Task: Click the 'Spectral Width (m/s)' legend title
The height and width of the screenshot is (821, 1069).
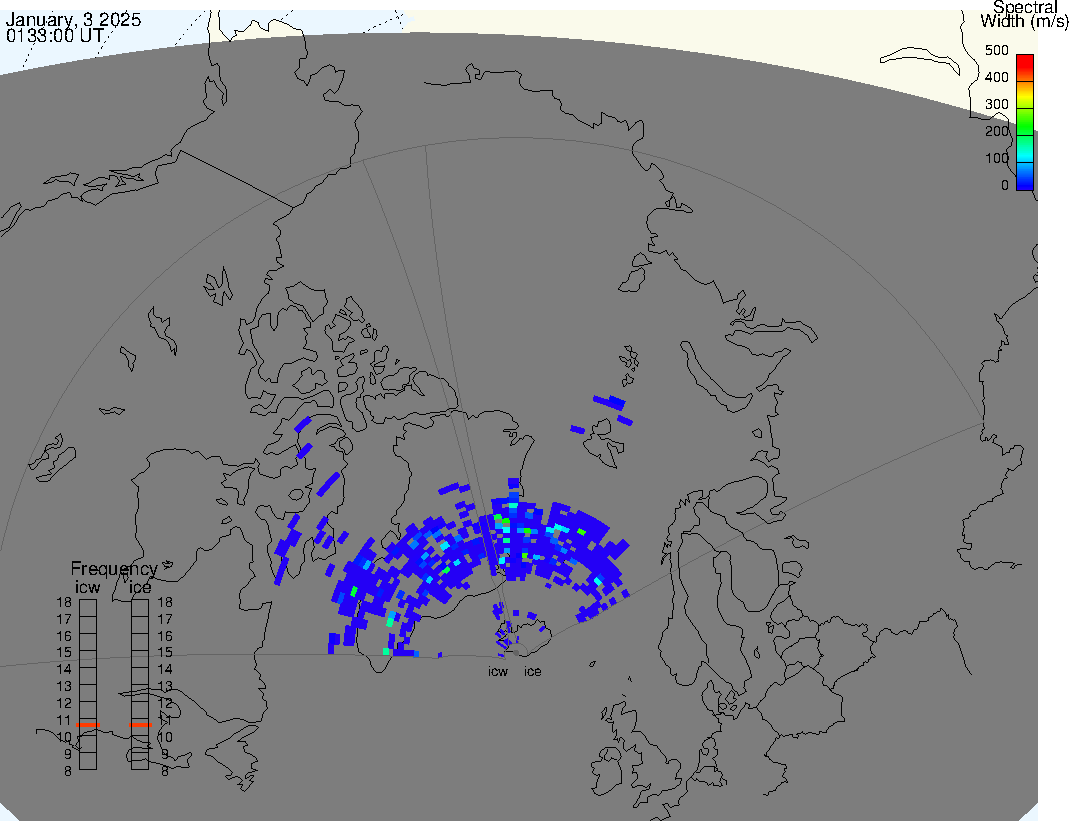Action: click(x=1024, y=14)
